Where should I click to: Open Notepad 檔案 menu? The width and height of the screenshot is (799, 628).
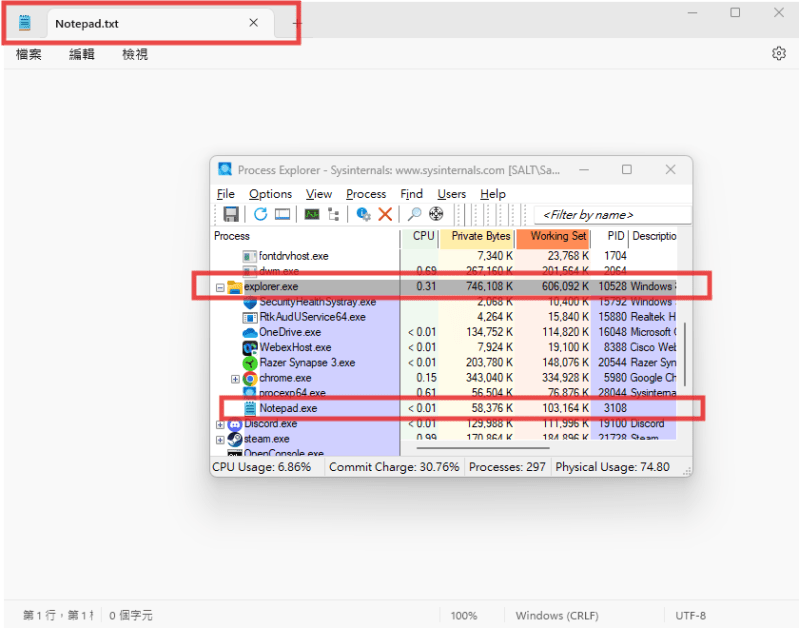click(x=29, y=54)
